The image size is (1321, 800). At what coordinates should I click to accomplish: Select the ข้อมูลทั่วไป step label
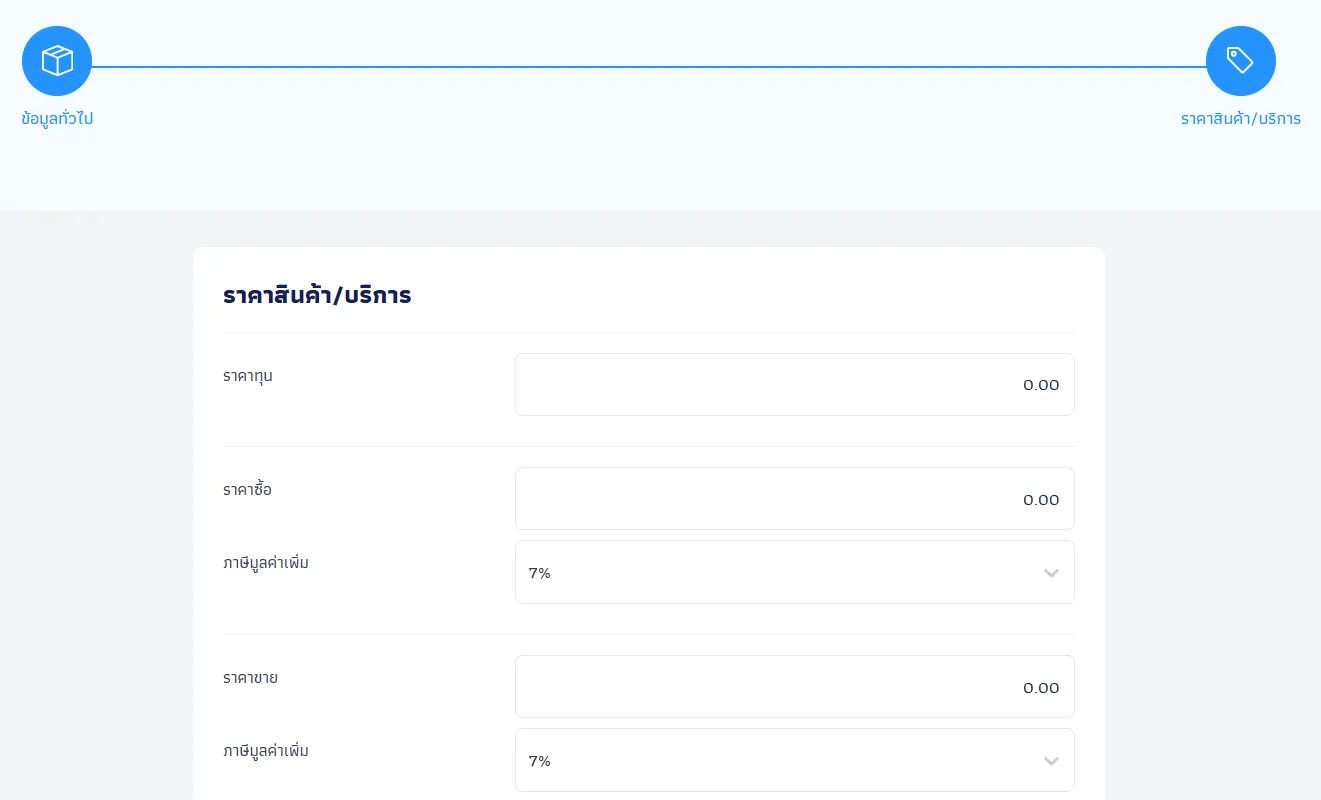pos(57,118)
